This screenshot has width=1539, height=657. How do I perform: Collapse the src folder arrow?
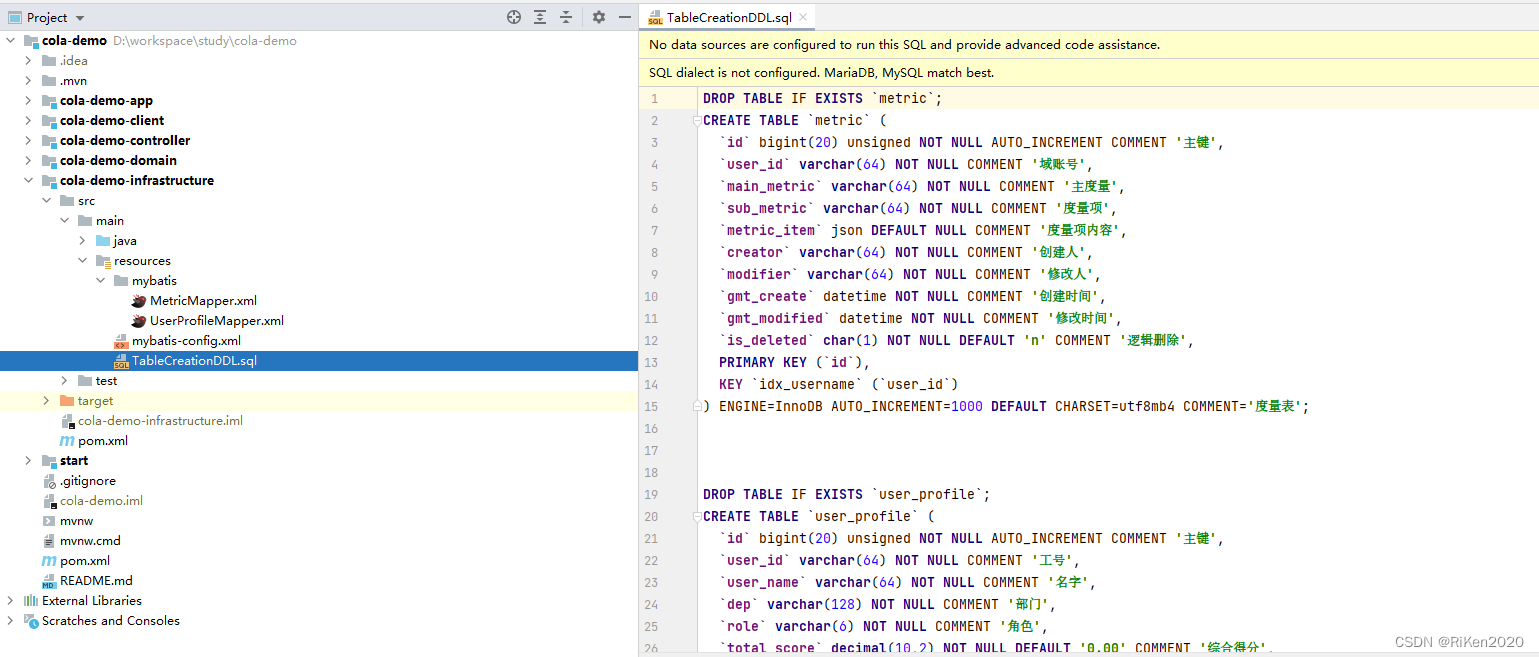[x=47, y=201]
